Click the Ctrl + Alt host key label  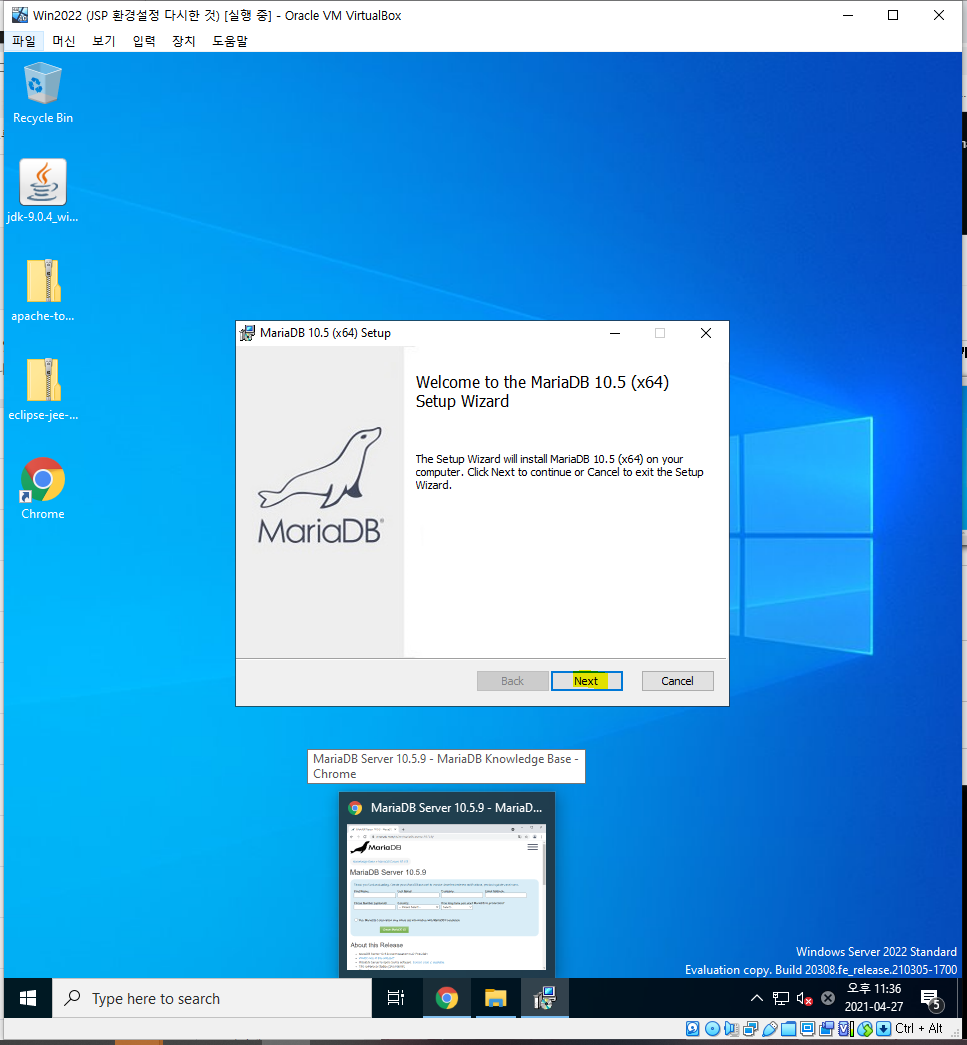[918, 1028]
